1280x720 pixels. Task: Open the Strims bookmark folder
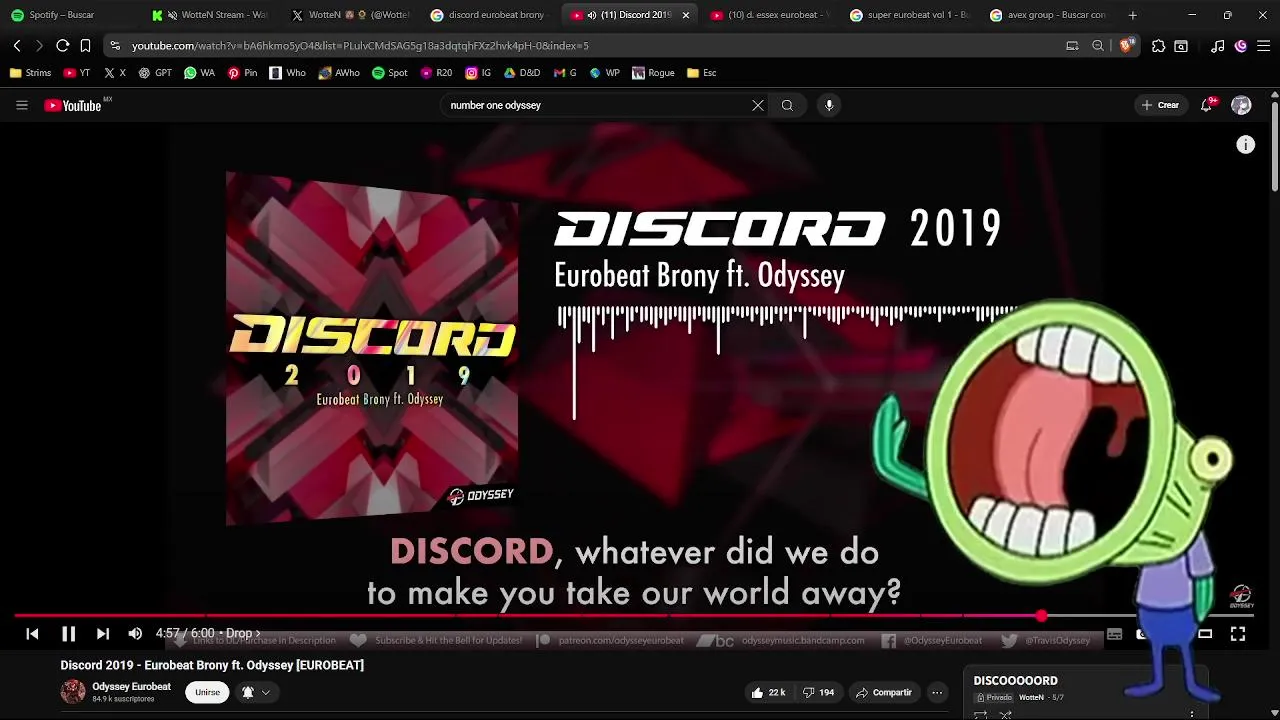(30, 73)
